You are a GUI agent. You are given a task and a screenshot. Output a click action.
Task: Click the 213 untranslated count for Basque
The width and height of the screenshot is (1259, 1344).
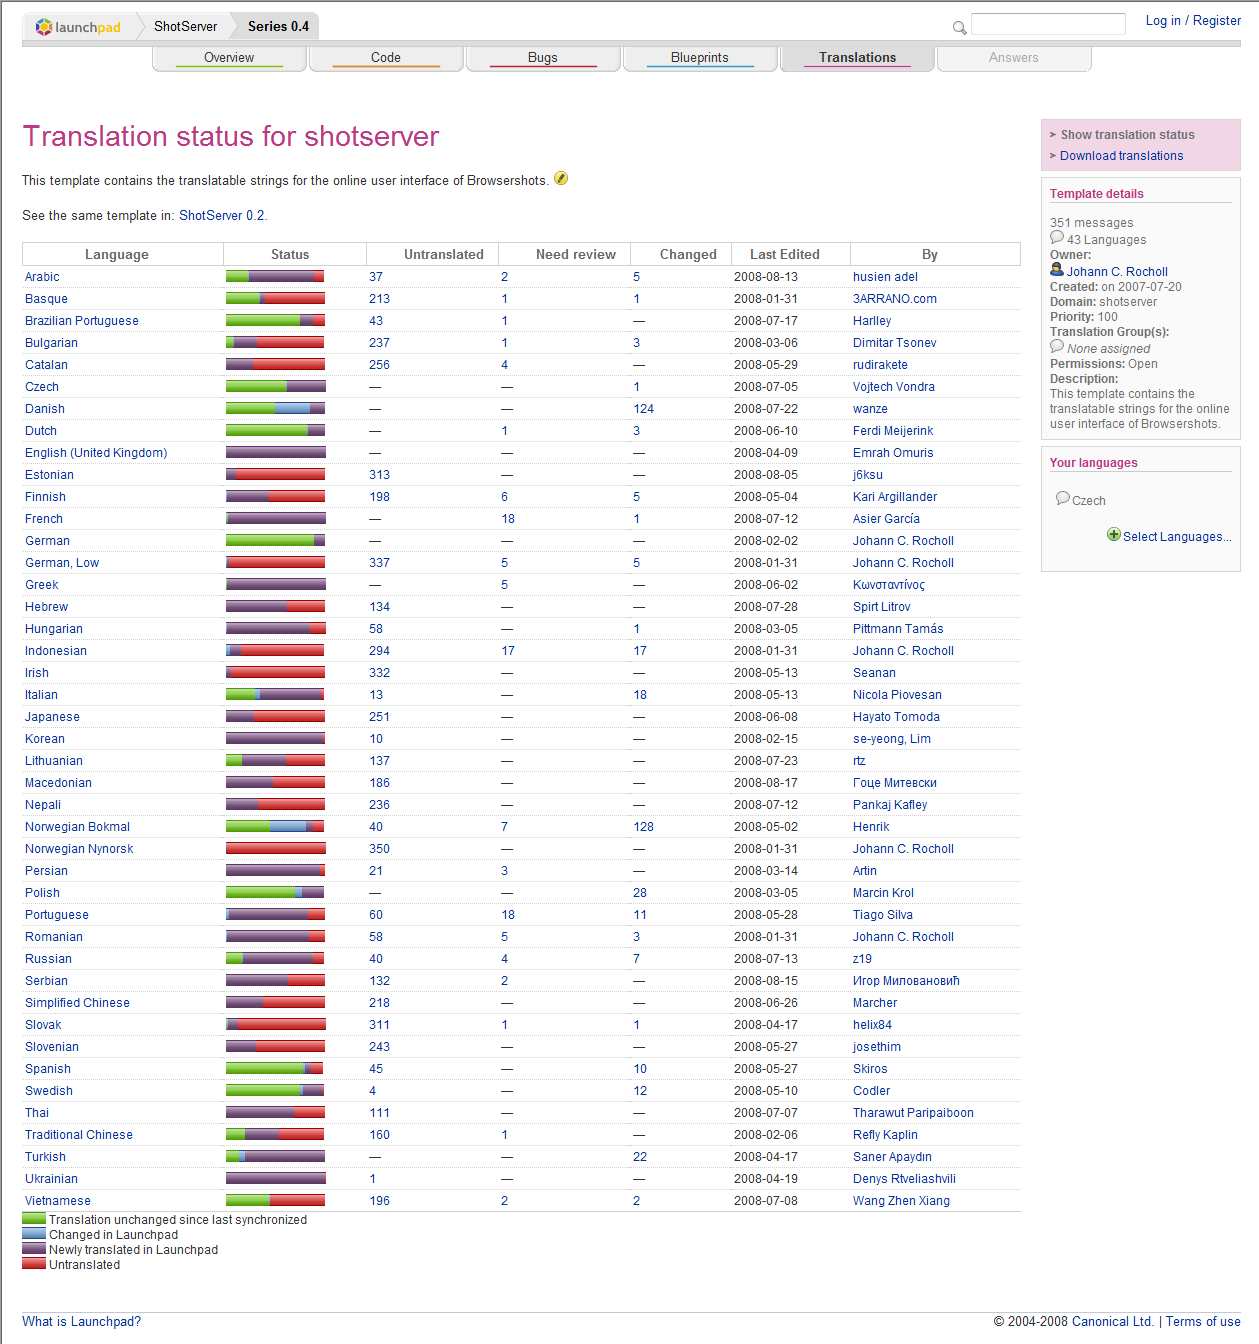(379, 299)
